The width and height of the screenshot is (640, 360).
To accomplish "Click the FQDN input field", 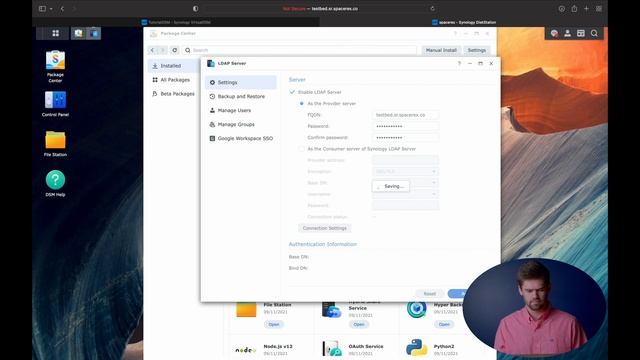I will [405, 115].
